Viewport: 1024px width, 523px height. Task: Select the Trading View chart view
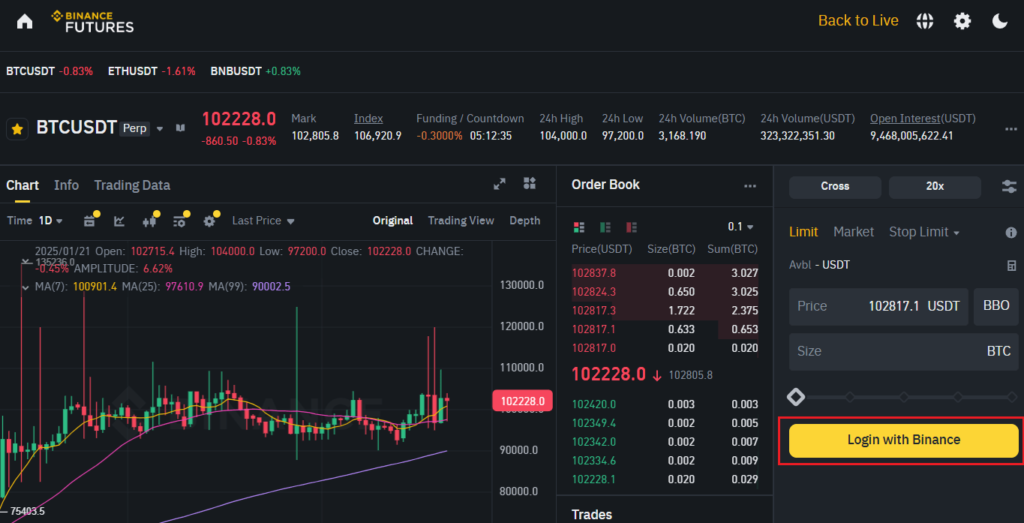coord(461,221)
